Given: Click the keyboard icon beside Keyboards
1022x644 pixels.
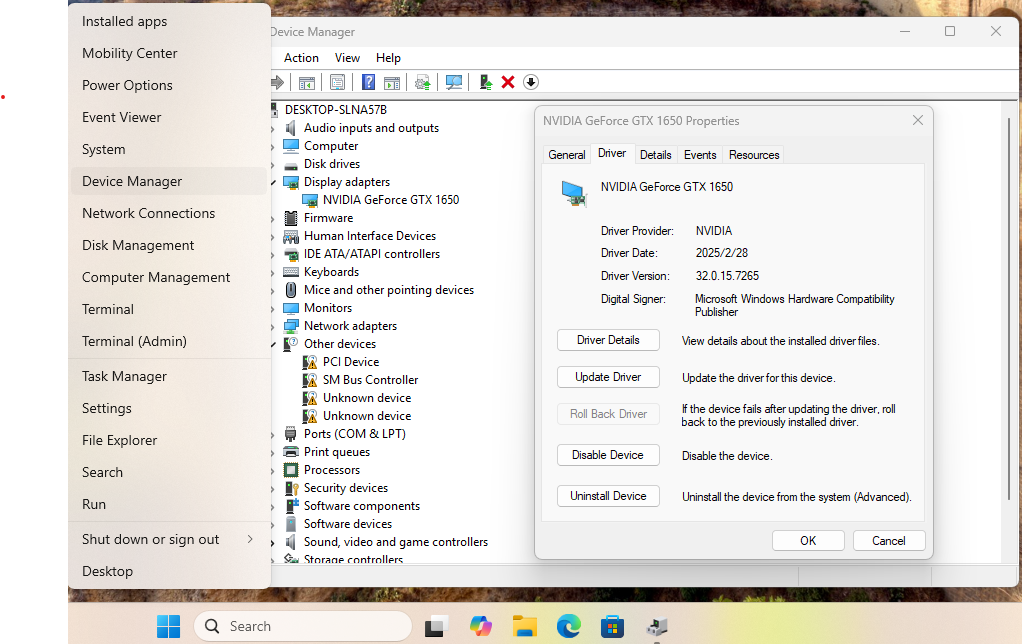Looking at the screenshot, I should click(291, 272).
